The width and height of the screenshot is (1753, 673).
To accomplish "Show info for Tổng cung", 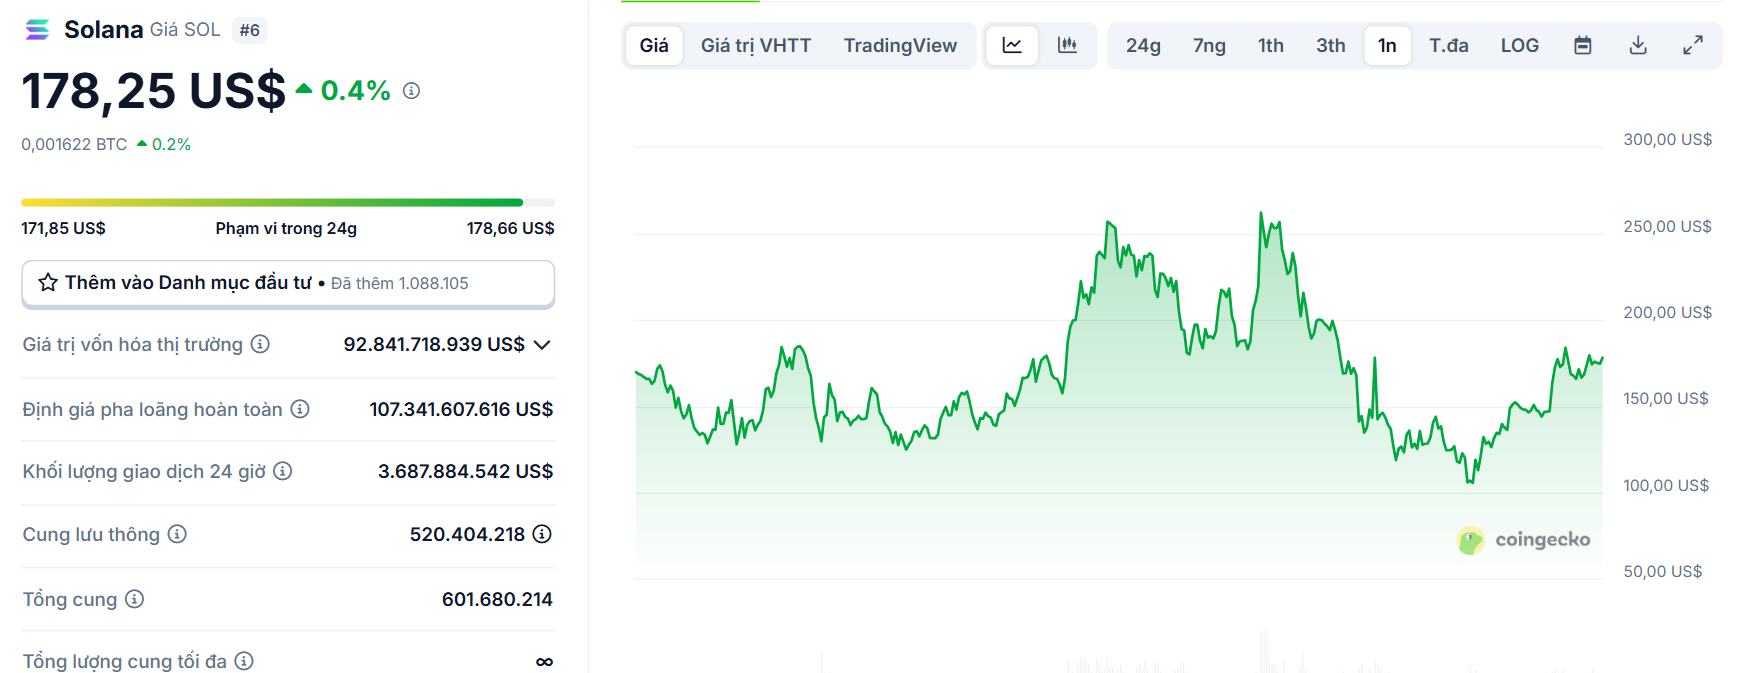I will (x=134, y=599).
